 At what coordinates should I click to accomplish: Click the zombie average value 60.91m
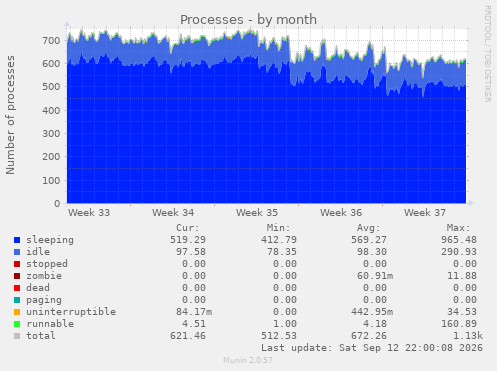pos(375,276)
